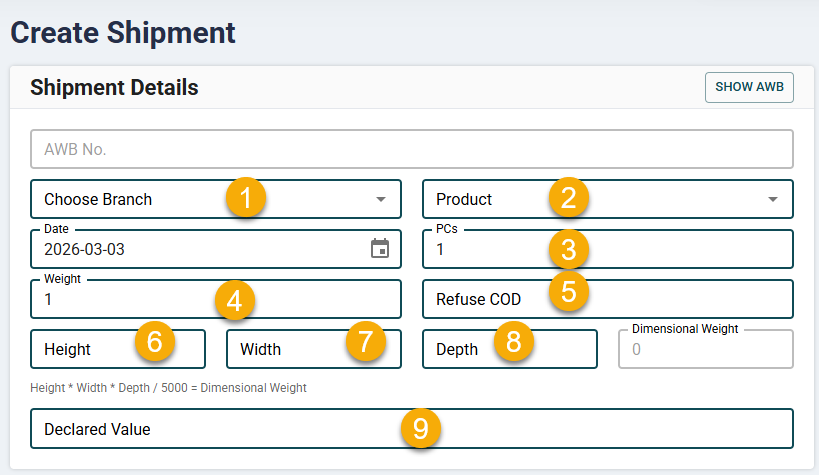
Task: Expand the Choose Branch dropdown arrow
Action: tap(380, 199)
